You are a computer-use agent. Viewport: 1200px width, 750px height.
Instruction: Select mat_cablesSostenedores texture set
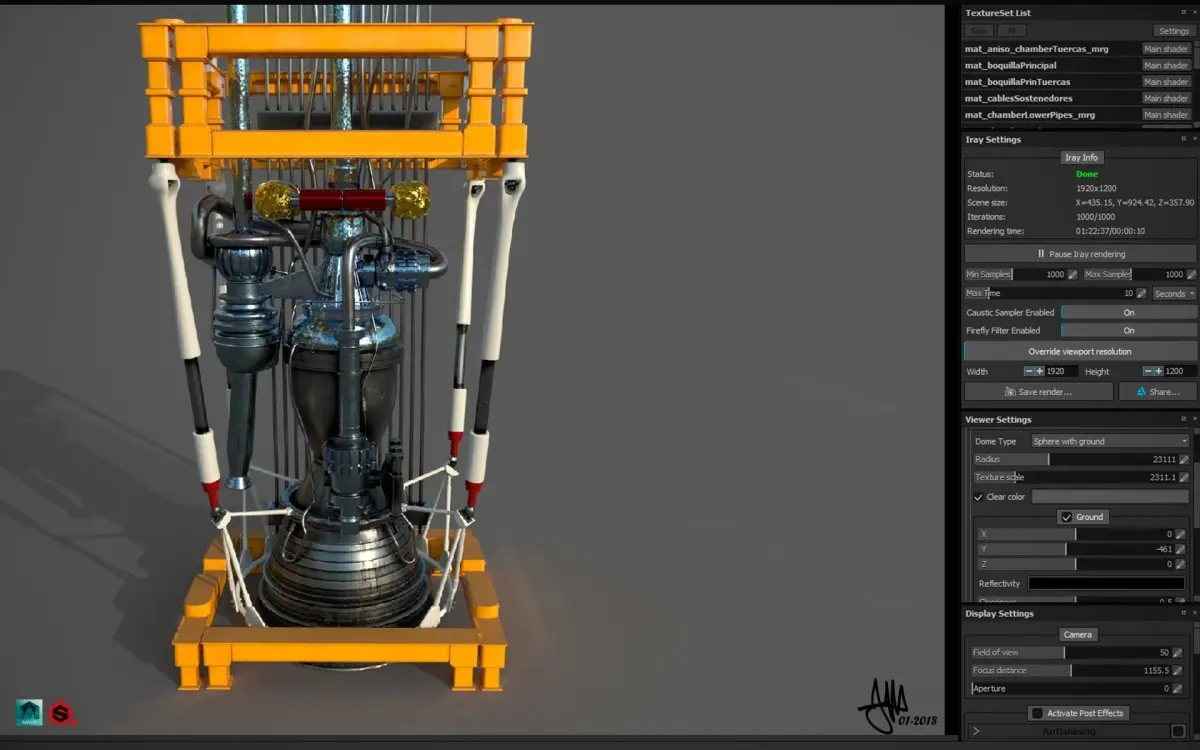(x=1018, y=98)
